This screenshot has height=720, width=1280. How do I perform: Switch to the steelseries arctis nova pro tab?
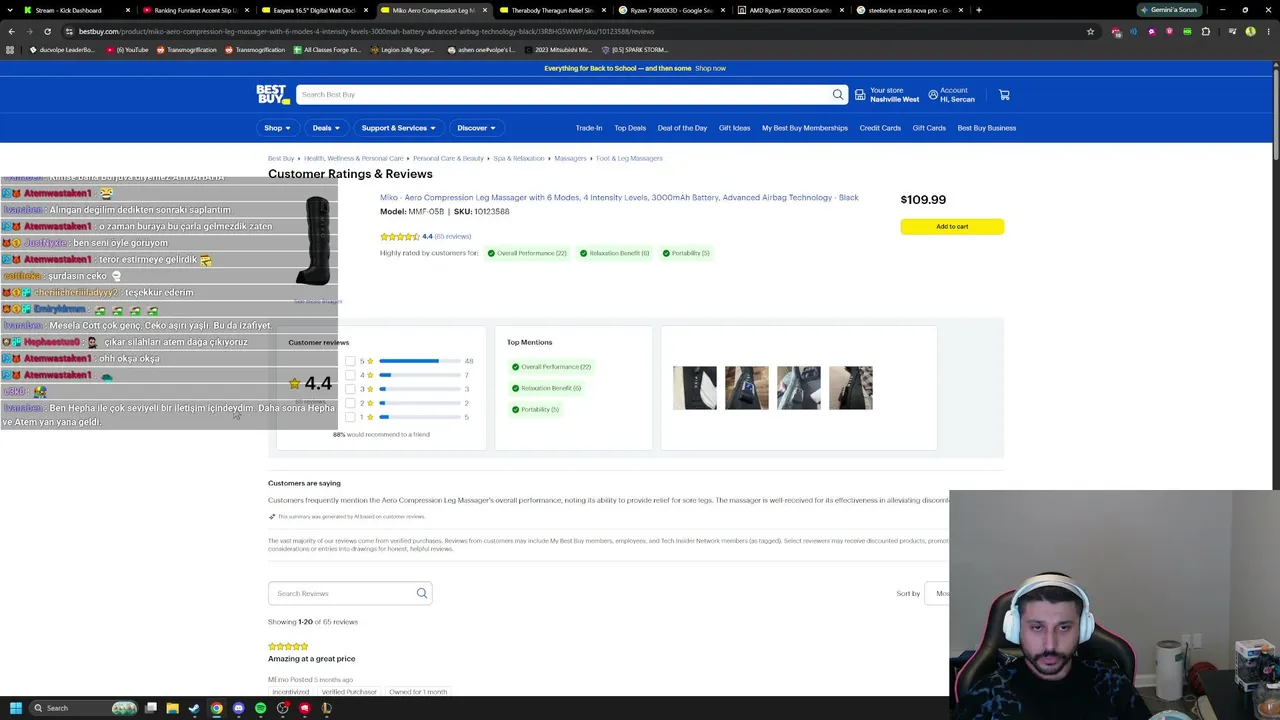(910, 10)
